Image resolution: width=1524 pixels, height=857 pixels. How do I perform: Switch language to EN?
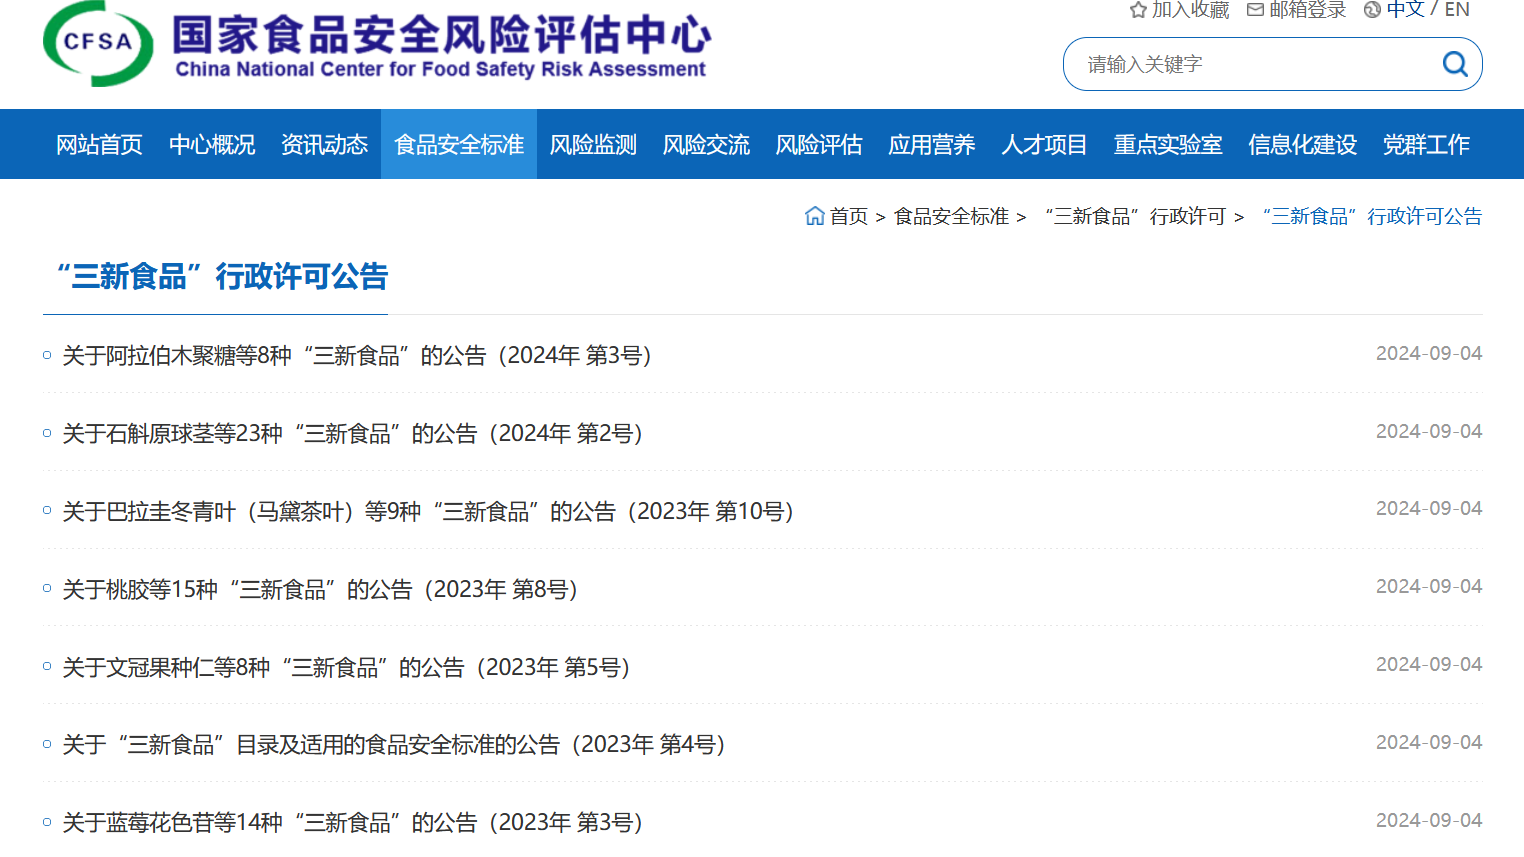1457,10
